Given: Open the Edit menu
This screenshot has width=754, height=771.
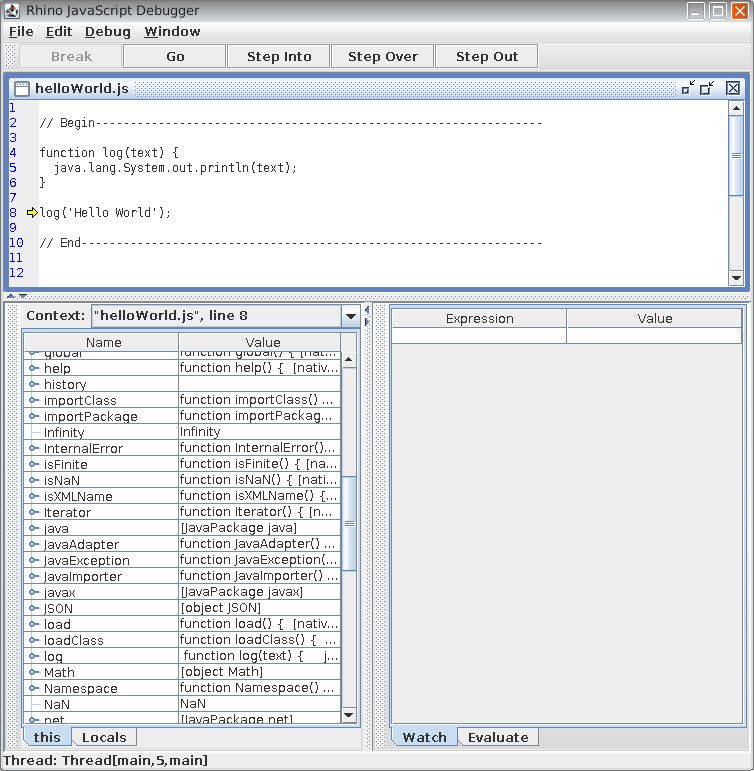Looking at the screenshot, I should click(59, 31).
